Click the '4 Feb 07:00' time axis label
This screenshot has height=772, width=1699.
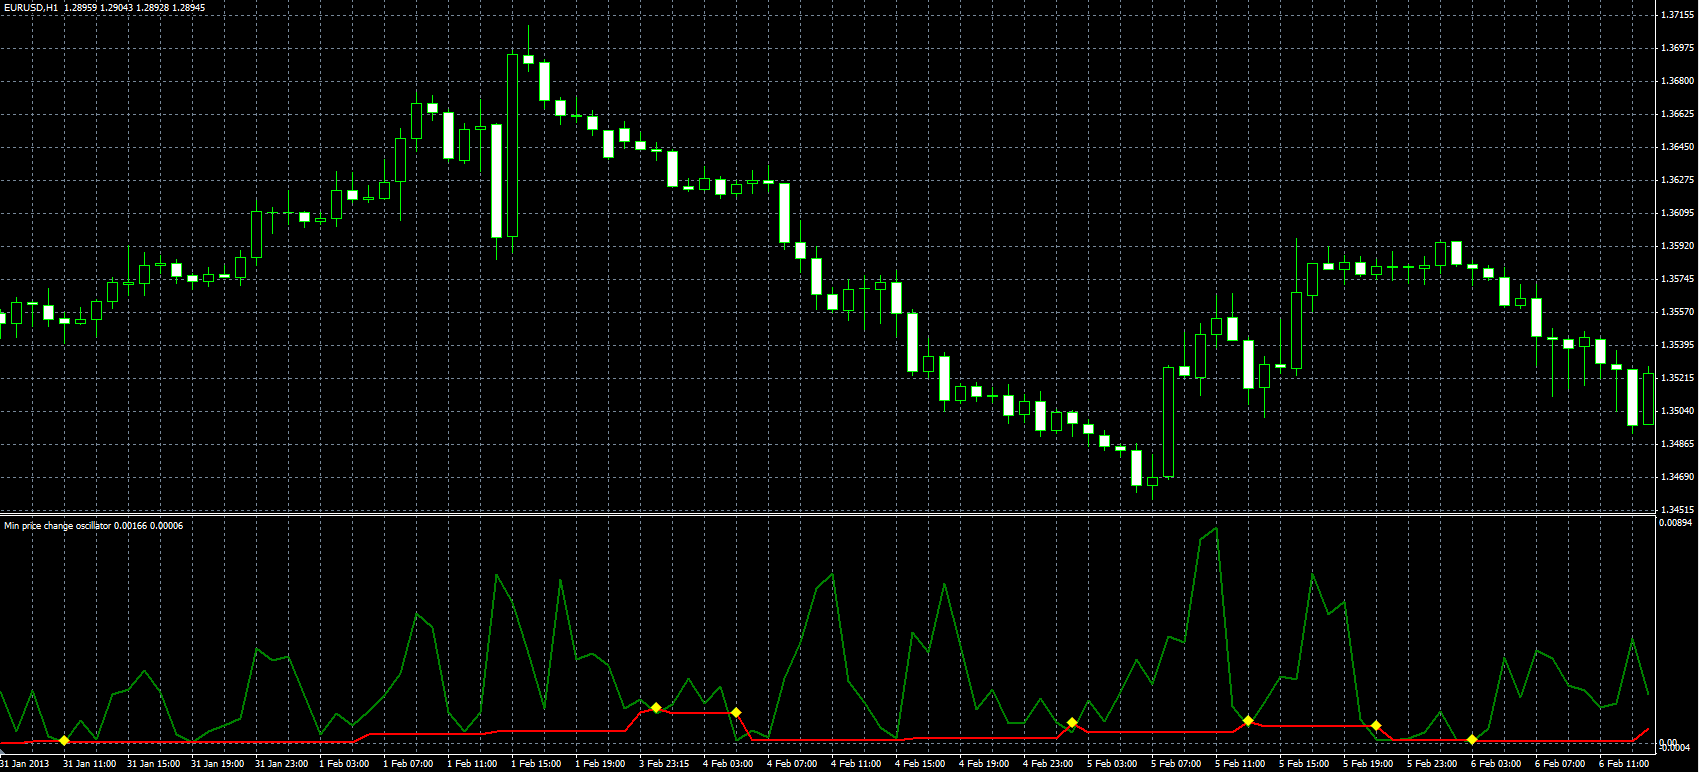pyautogui.click(x=792, y=764)
